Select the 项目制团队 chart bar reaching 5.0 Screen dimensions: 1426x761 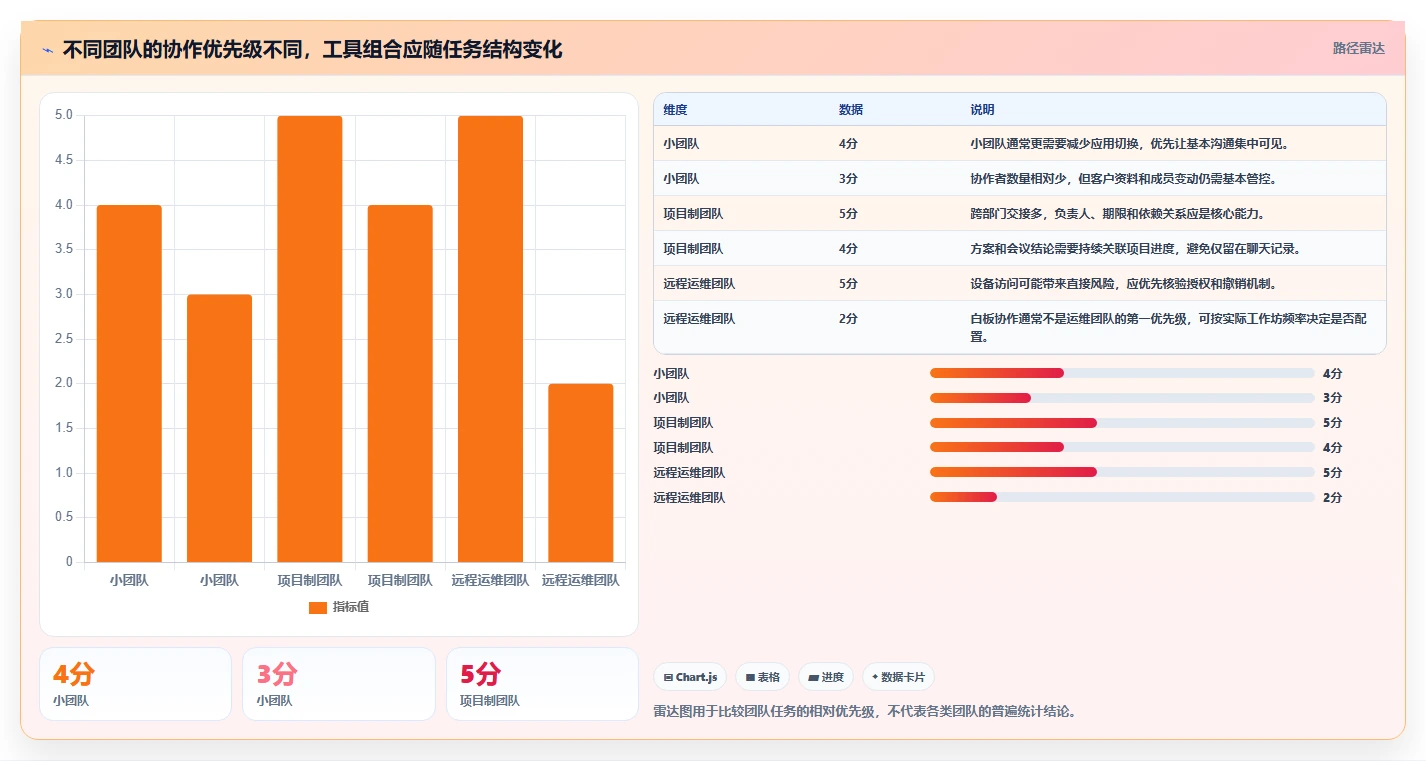click(310, 339)
